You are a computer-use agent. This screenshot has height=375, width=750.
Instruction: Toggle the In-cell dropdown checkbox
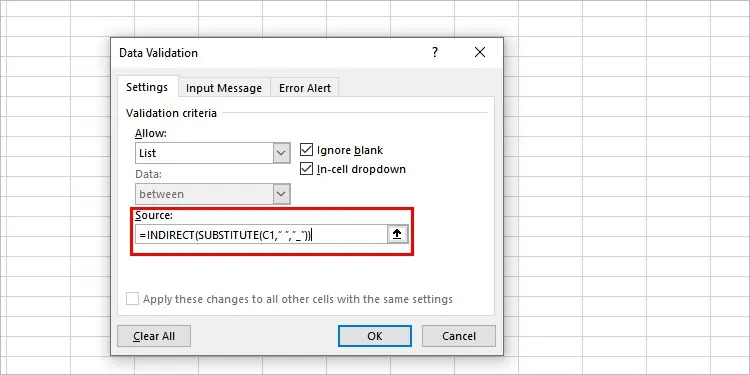(306, 169)
